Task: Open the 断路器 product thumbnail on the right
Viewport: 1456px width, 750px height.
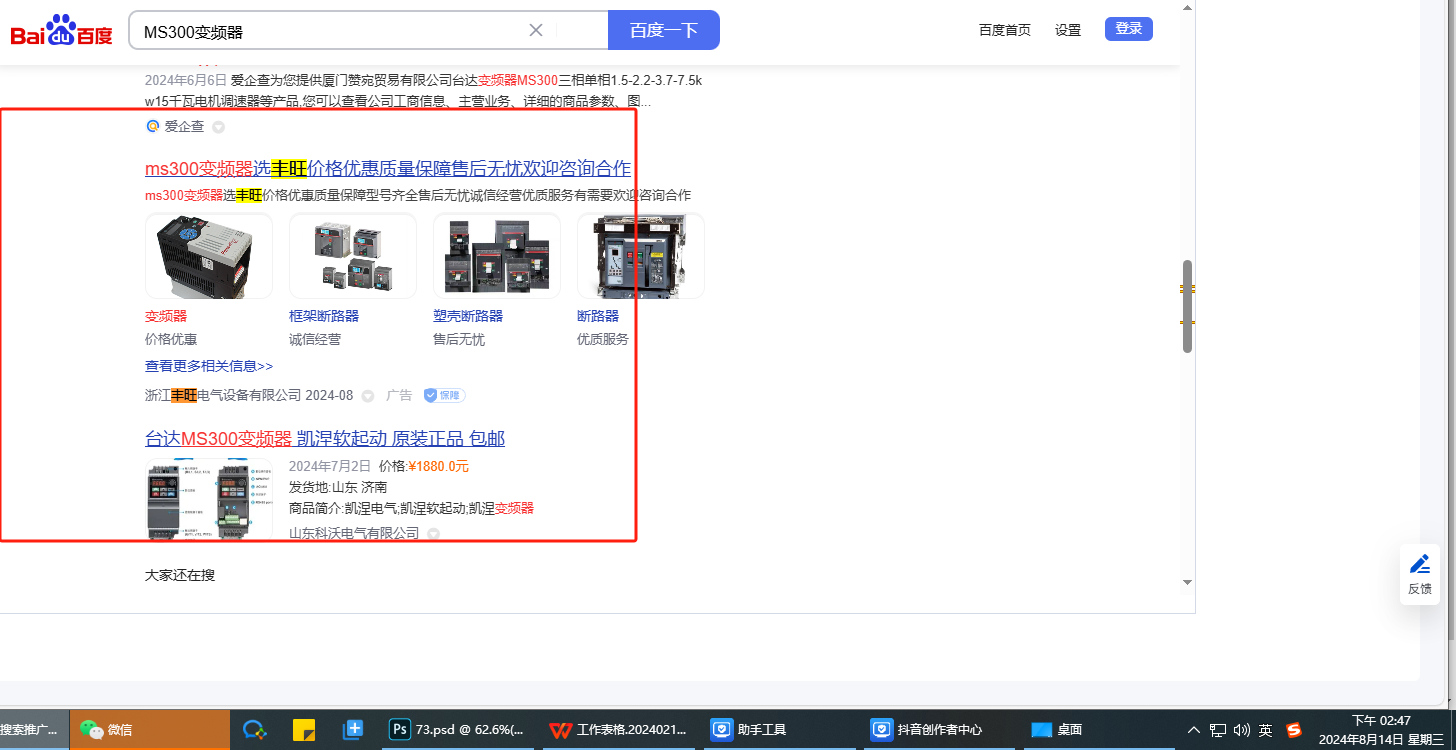Action: (x=641, y=256)
